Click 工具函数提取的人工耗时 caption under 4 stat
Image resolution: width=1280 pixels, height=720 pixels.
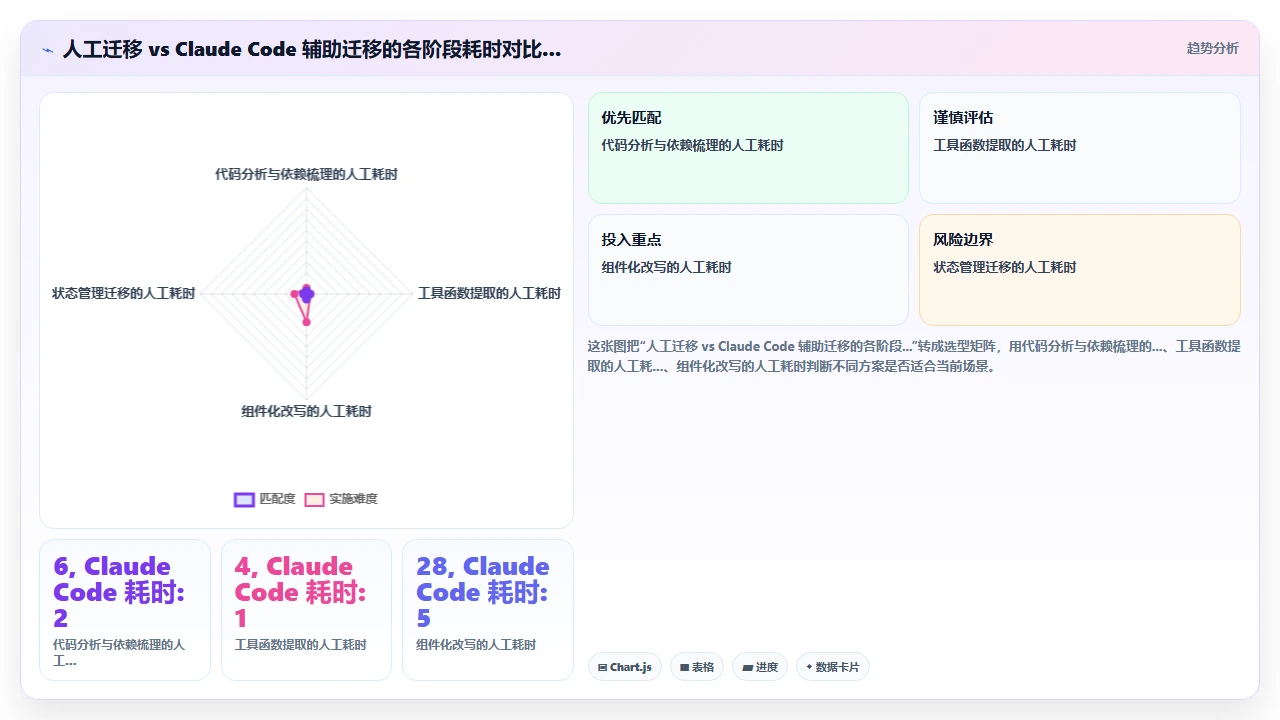(x=300, y=645)
